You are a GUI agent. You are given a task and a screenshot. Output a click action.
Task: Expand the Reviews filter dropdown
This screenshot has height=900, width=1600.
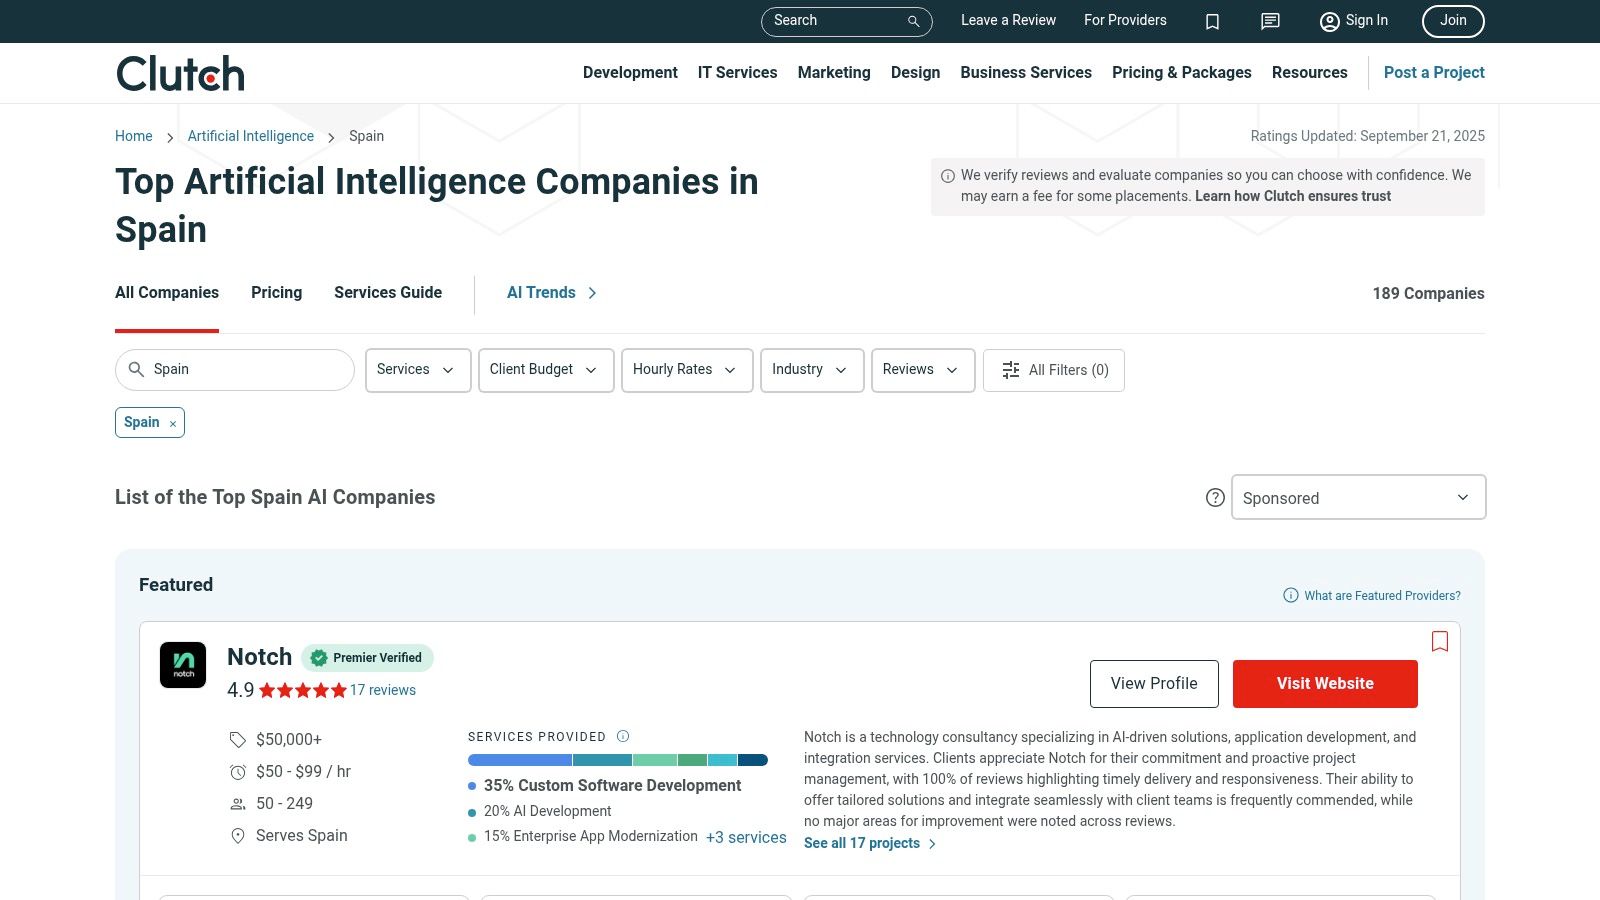pos(923,370)
